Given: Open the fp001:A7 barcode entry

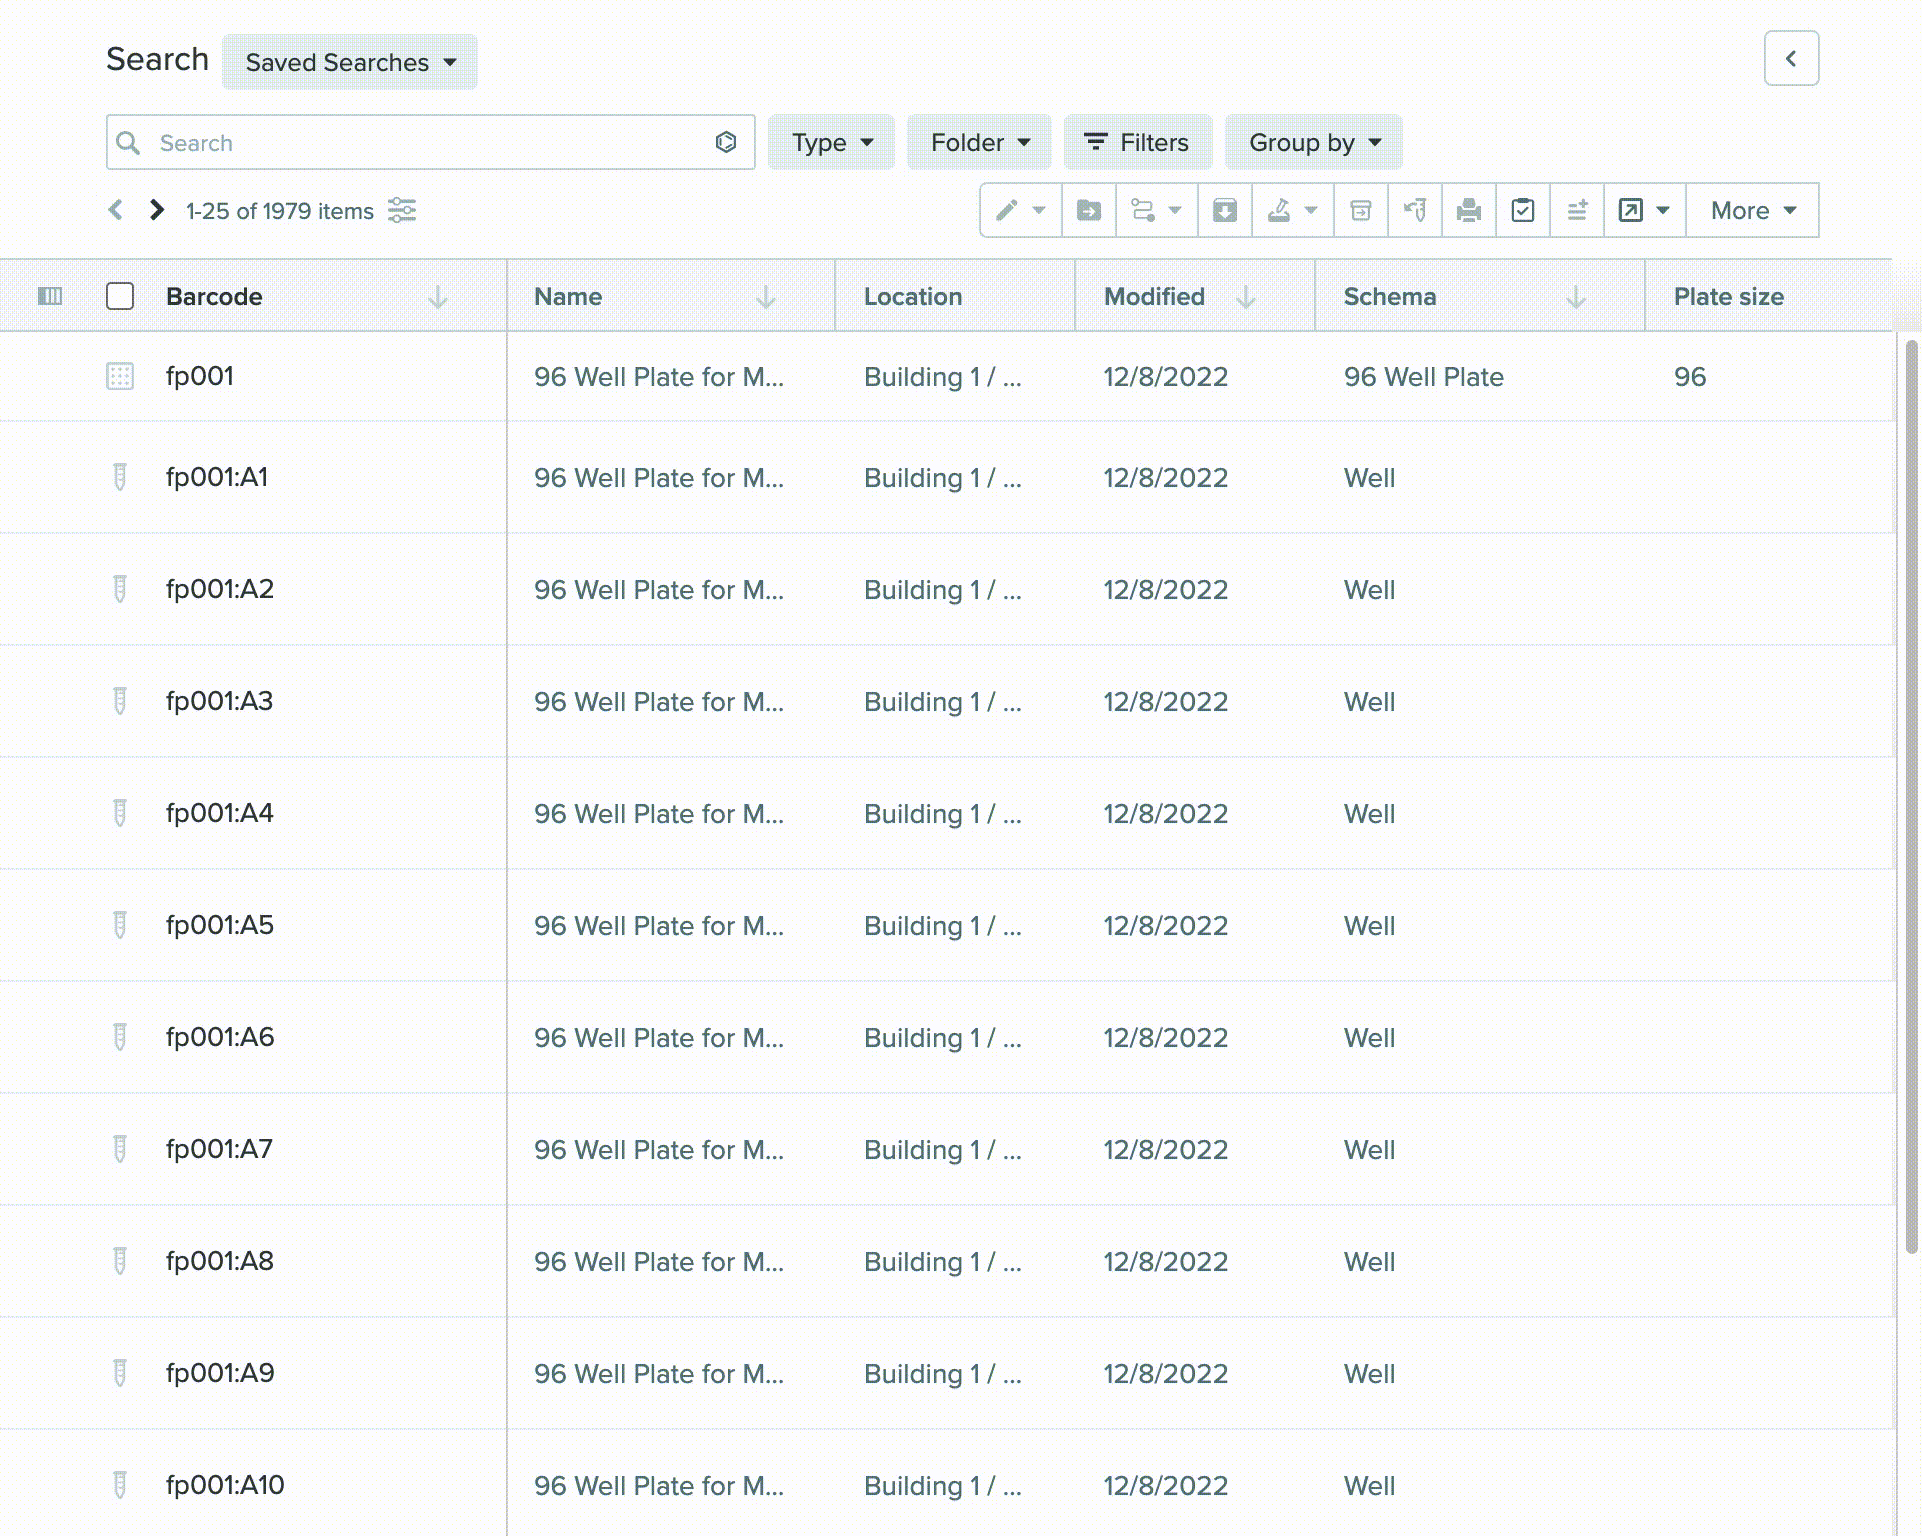Looking at the screenshot, I should [219, 1149].
